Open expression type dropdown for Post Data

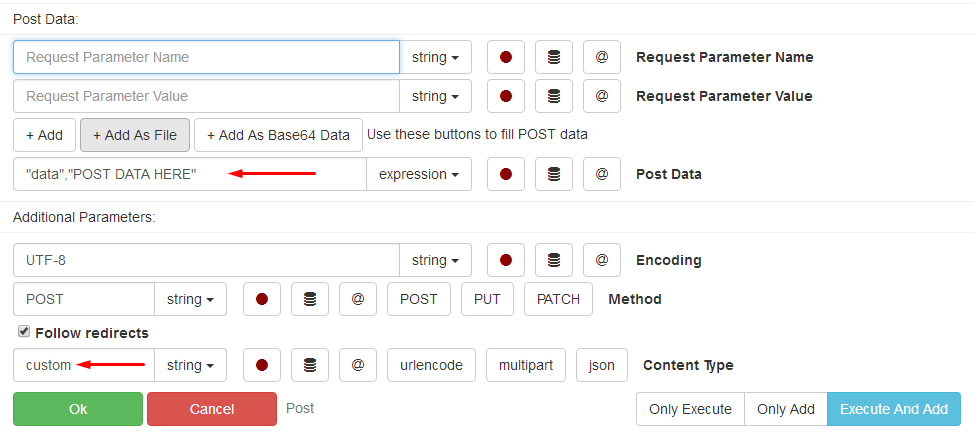[x=419, y=174]
